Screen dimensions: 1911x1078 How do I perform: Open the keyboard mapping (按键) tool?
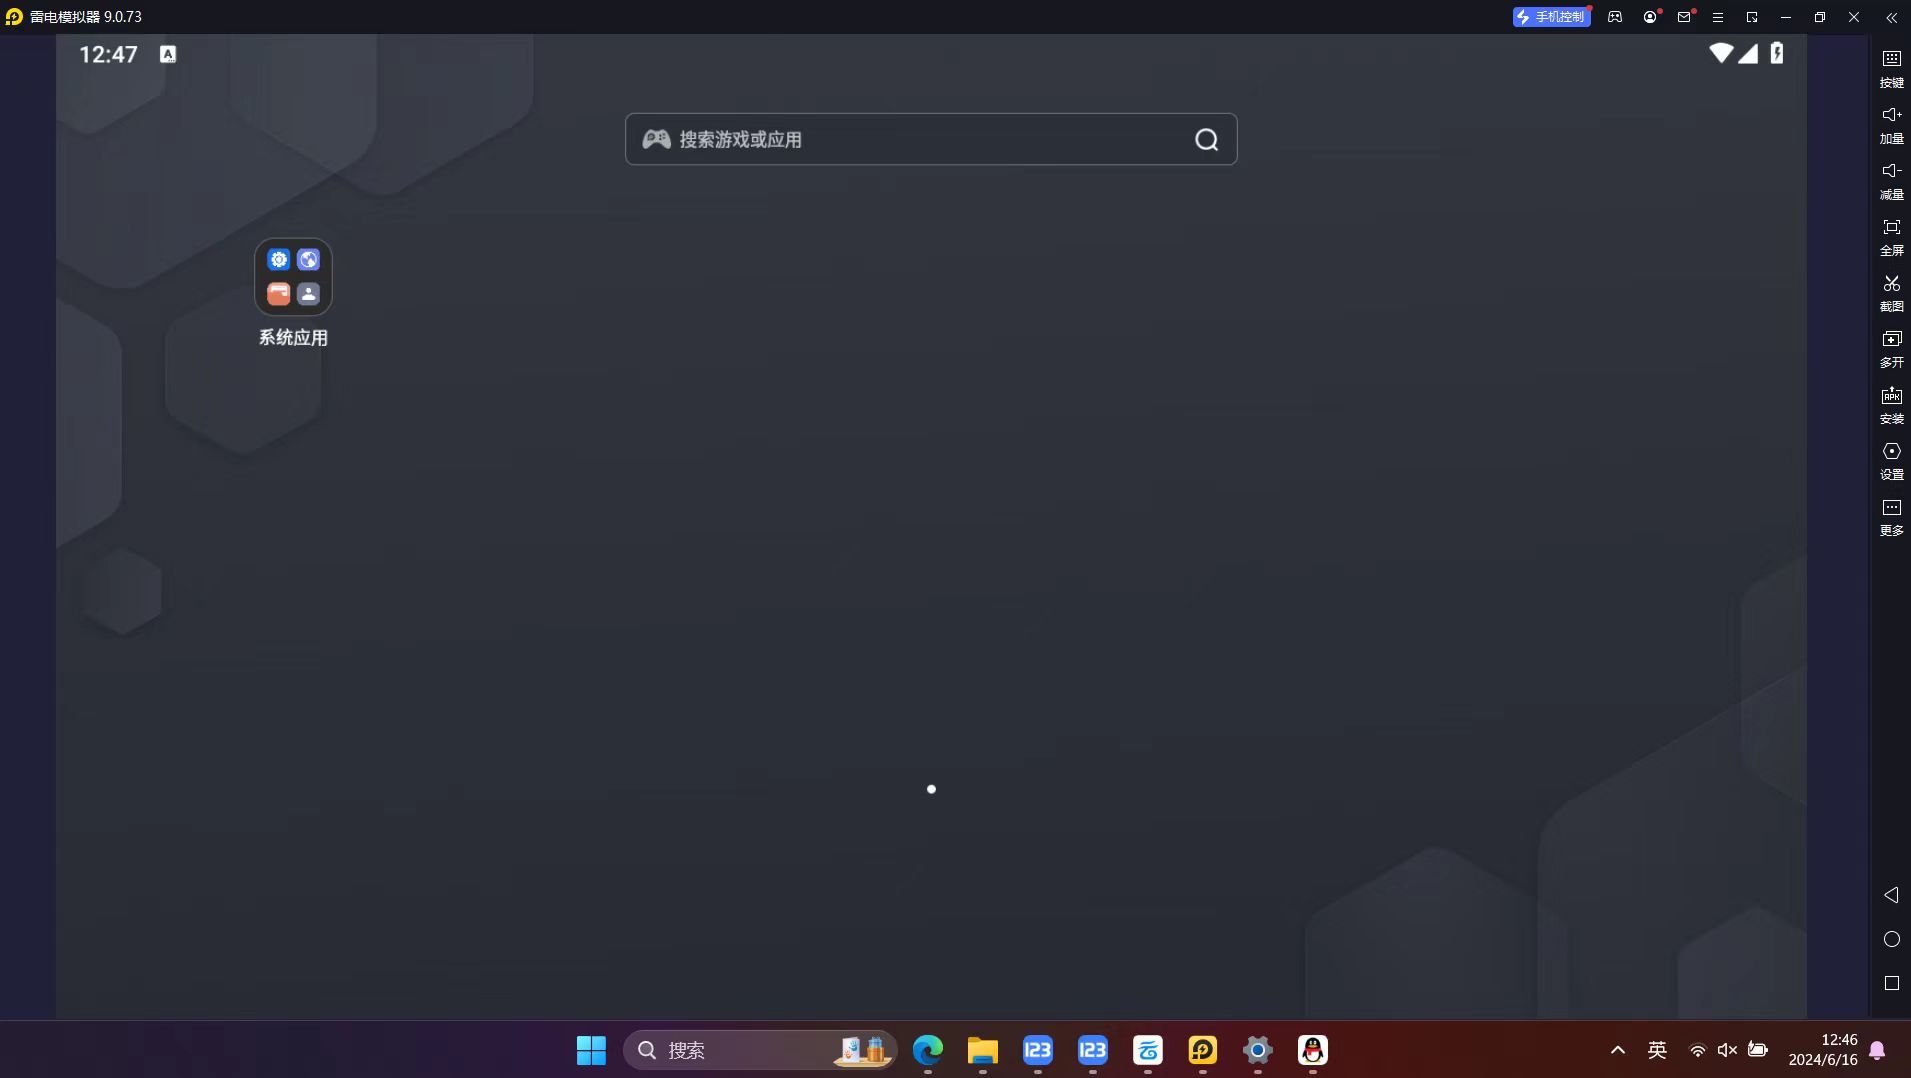(x=1891, y=67)
